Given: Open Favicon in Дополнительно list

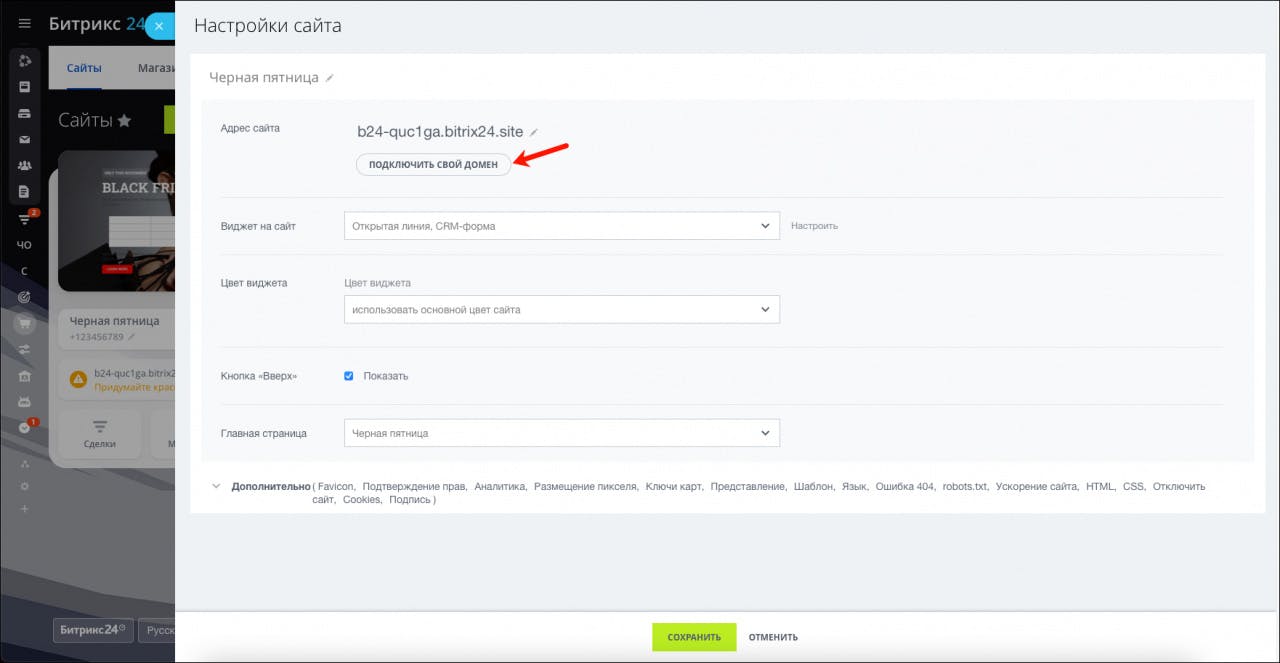Looking at the screenshot, I should pos(336,487).
